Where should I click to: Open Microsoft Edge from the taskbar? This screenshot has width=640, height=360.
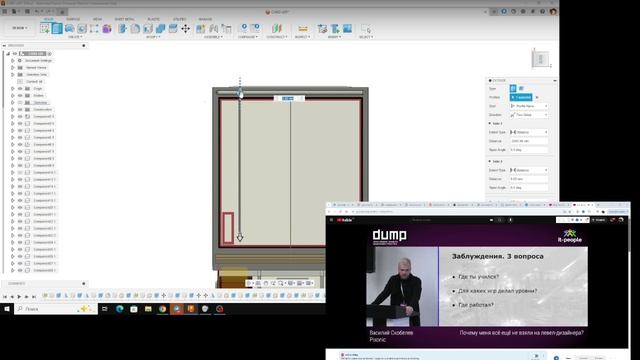(x=120, y=309)
